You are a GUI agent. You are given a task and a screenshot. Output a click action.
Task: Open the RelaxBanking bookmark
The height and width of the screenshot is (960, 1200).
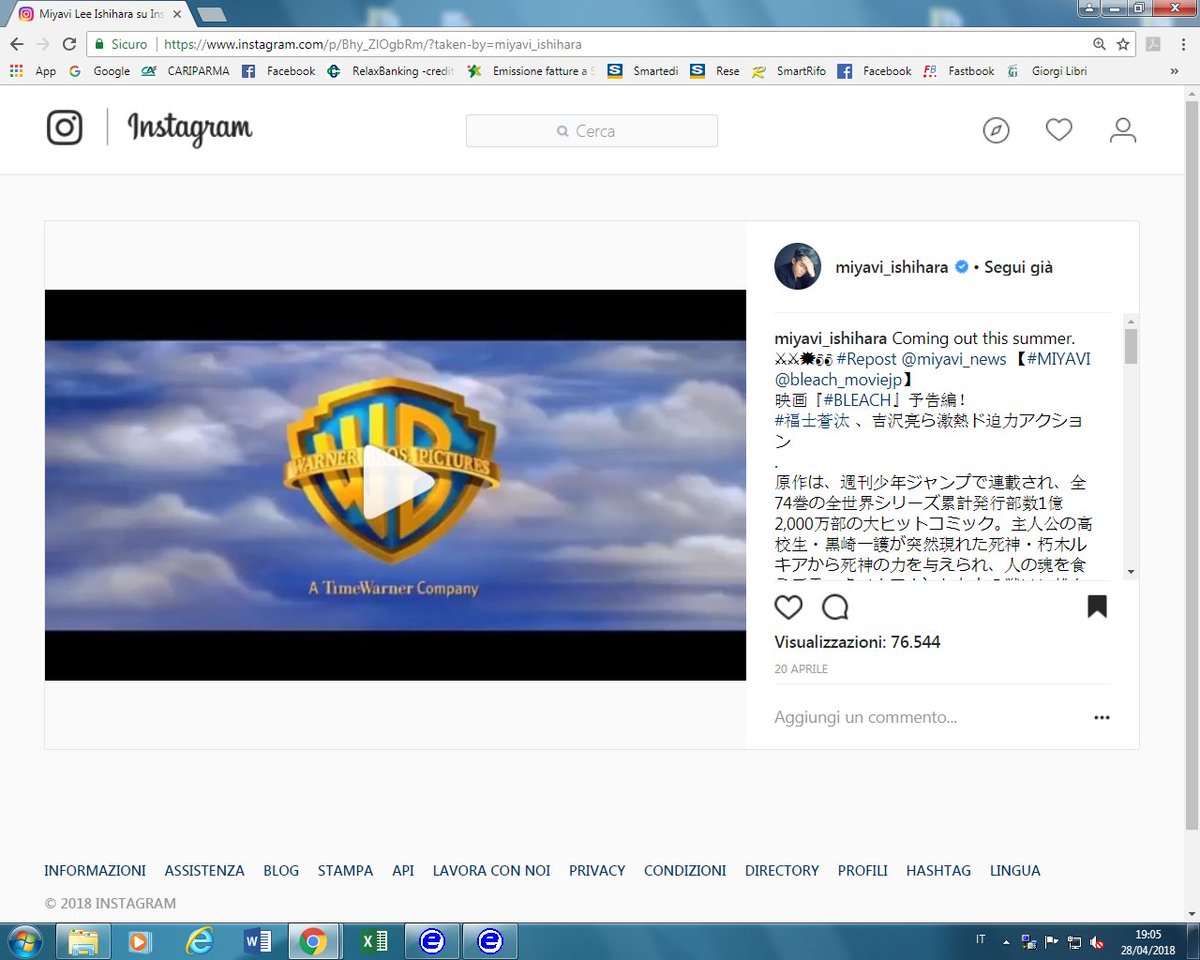393,71
